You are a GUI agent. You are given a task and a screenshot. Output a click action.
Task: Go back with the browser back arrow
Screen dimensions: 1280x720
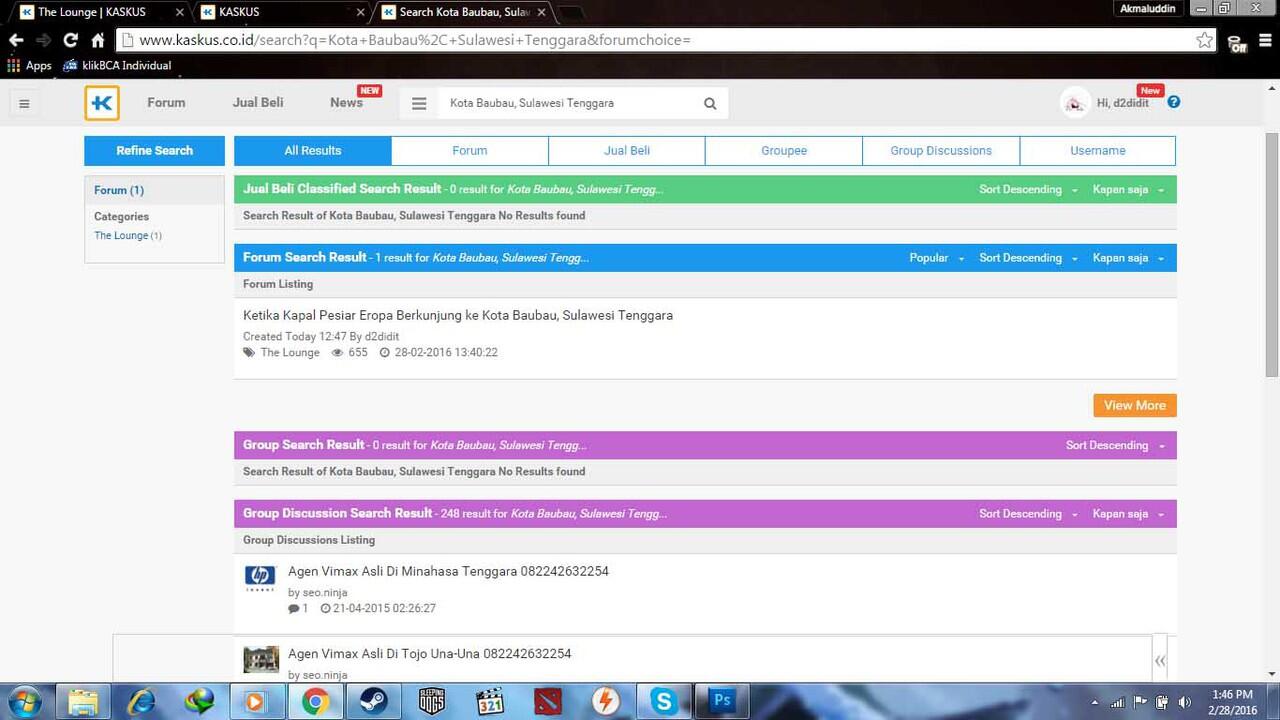16,40
